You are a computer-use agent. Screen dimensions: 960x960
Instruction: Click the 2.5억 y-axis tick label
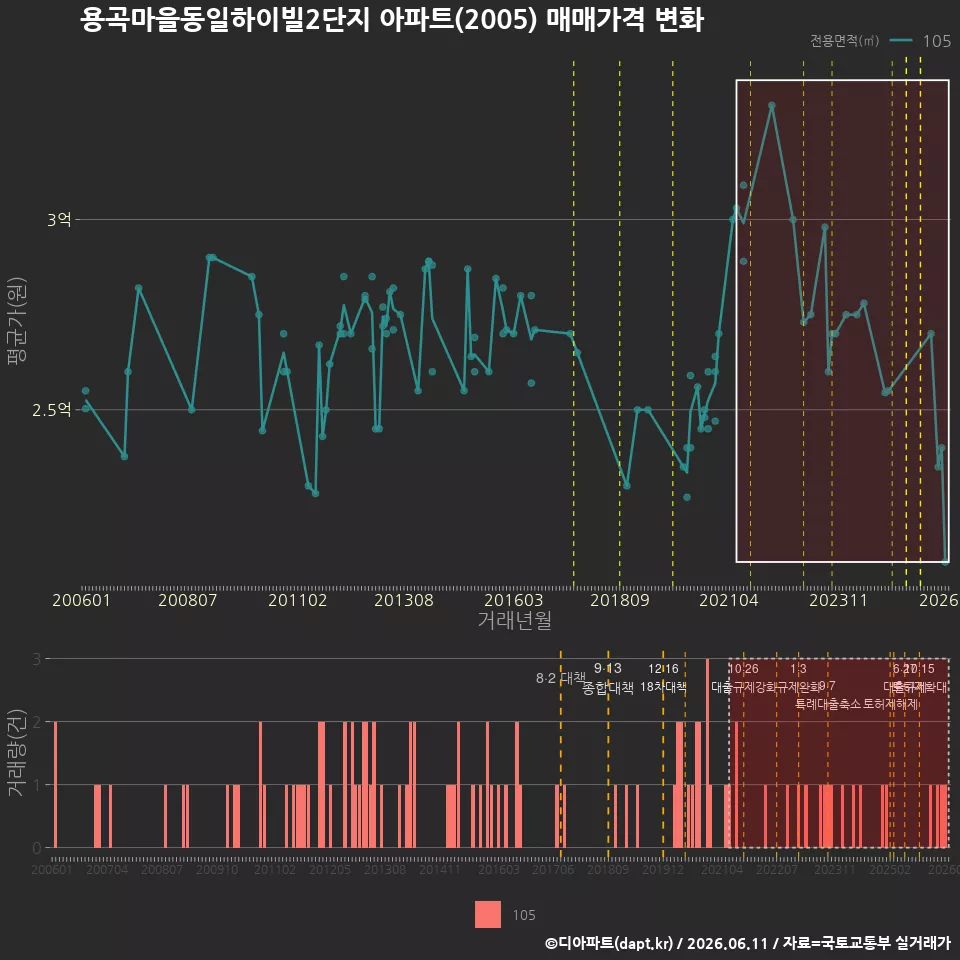[52, 410]
